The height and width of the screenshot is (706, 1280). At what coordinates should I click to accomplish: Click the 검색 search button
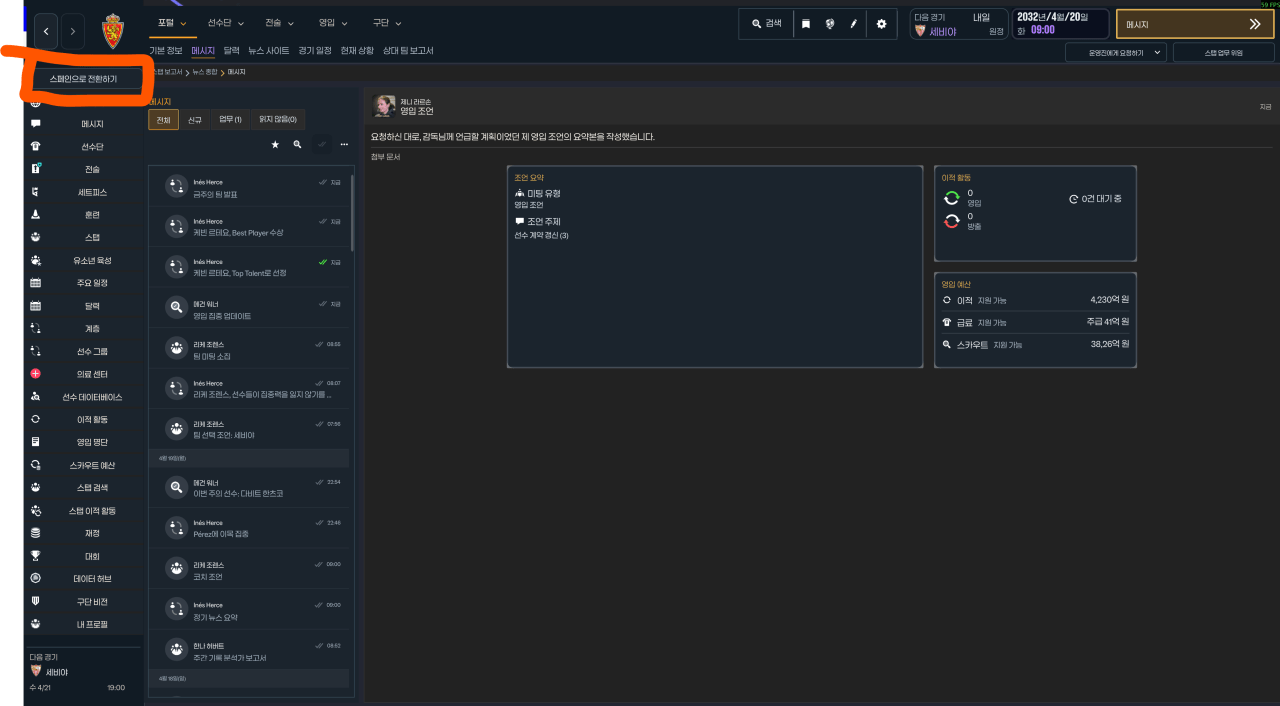pyautogui.click(x=767, y=24)
